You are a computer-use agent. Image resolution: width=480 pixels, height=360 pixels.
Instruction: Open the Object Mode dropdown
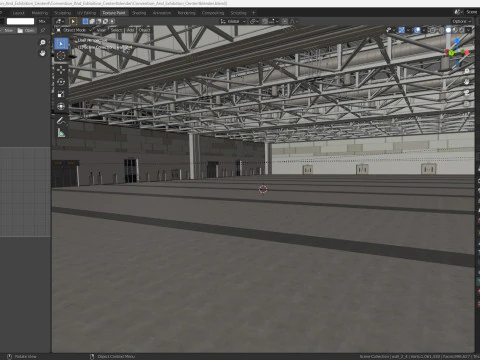point(74,30)
